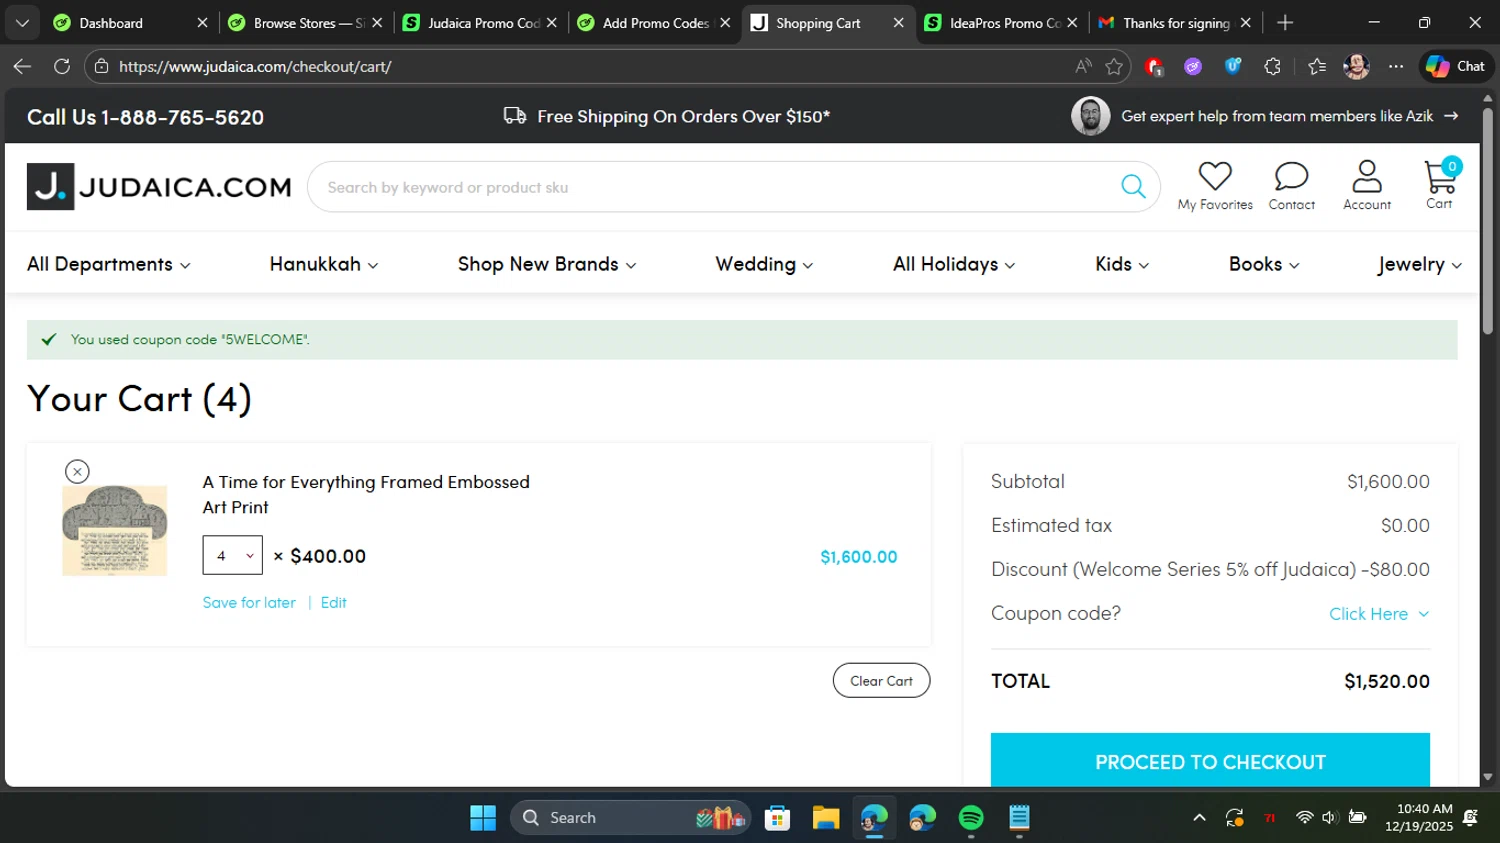Screen dimensions: 1500x843
Task: Toggle Read aloud icon in address bar
Action: coord(1083,66)
